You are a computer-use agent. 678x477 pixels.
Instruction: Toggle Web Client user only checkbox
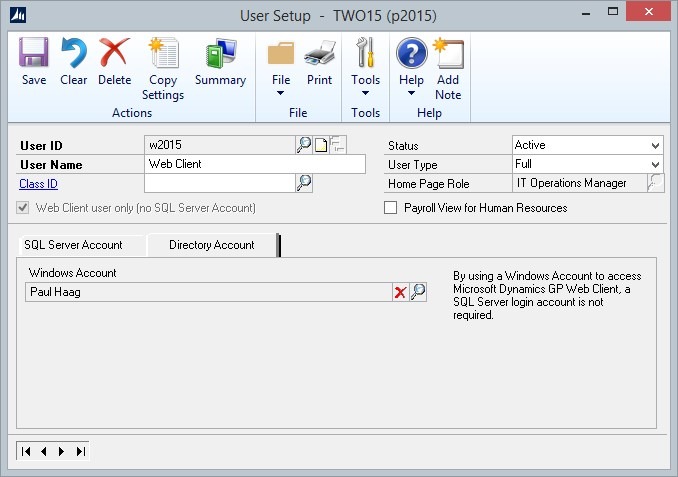(x=25, y=208)
